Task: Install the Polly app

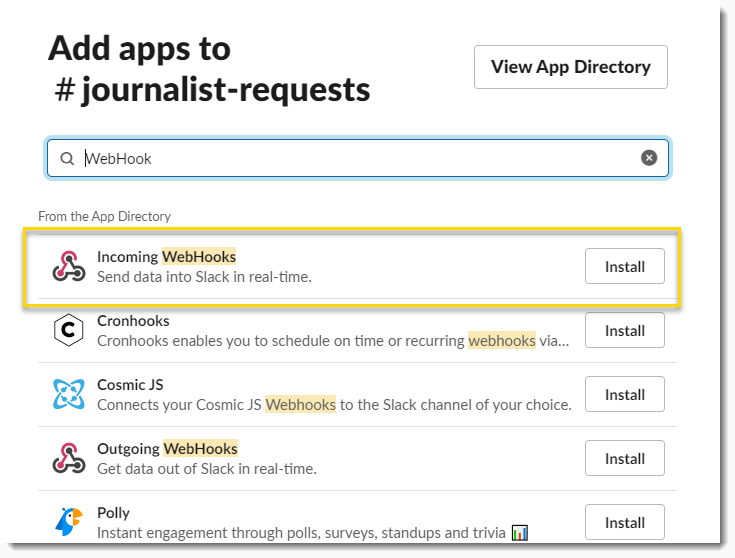Action: point(624,522)
